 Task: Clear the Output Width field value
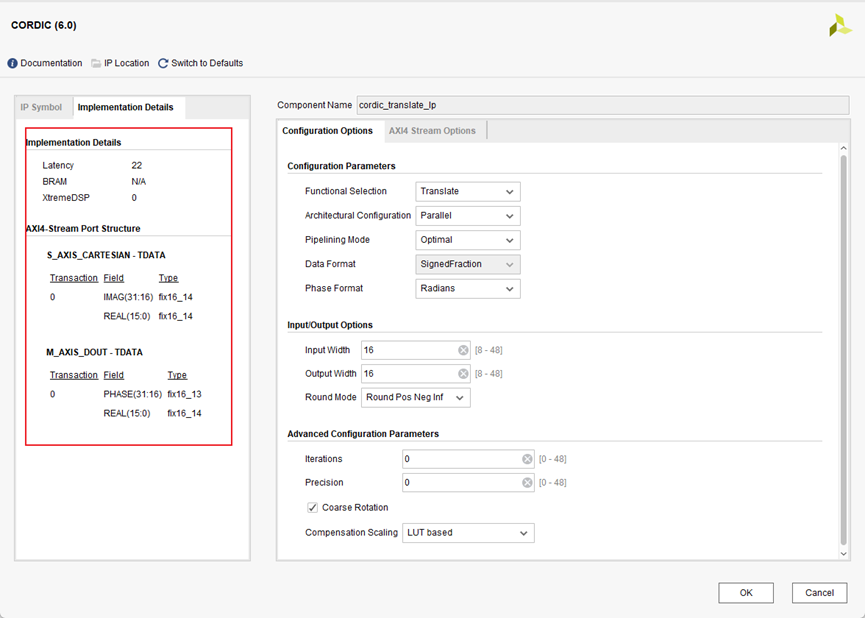pos(463,374)
